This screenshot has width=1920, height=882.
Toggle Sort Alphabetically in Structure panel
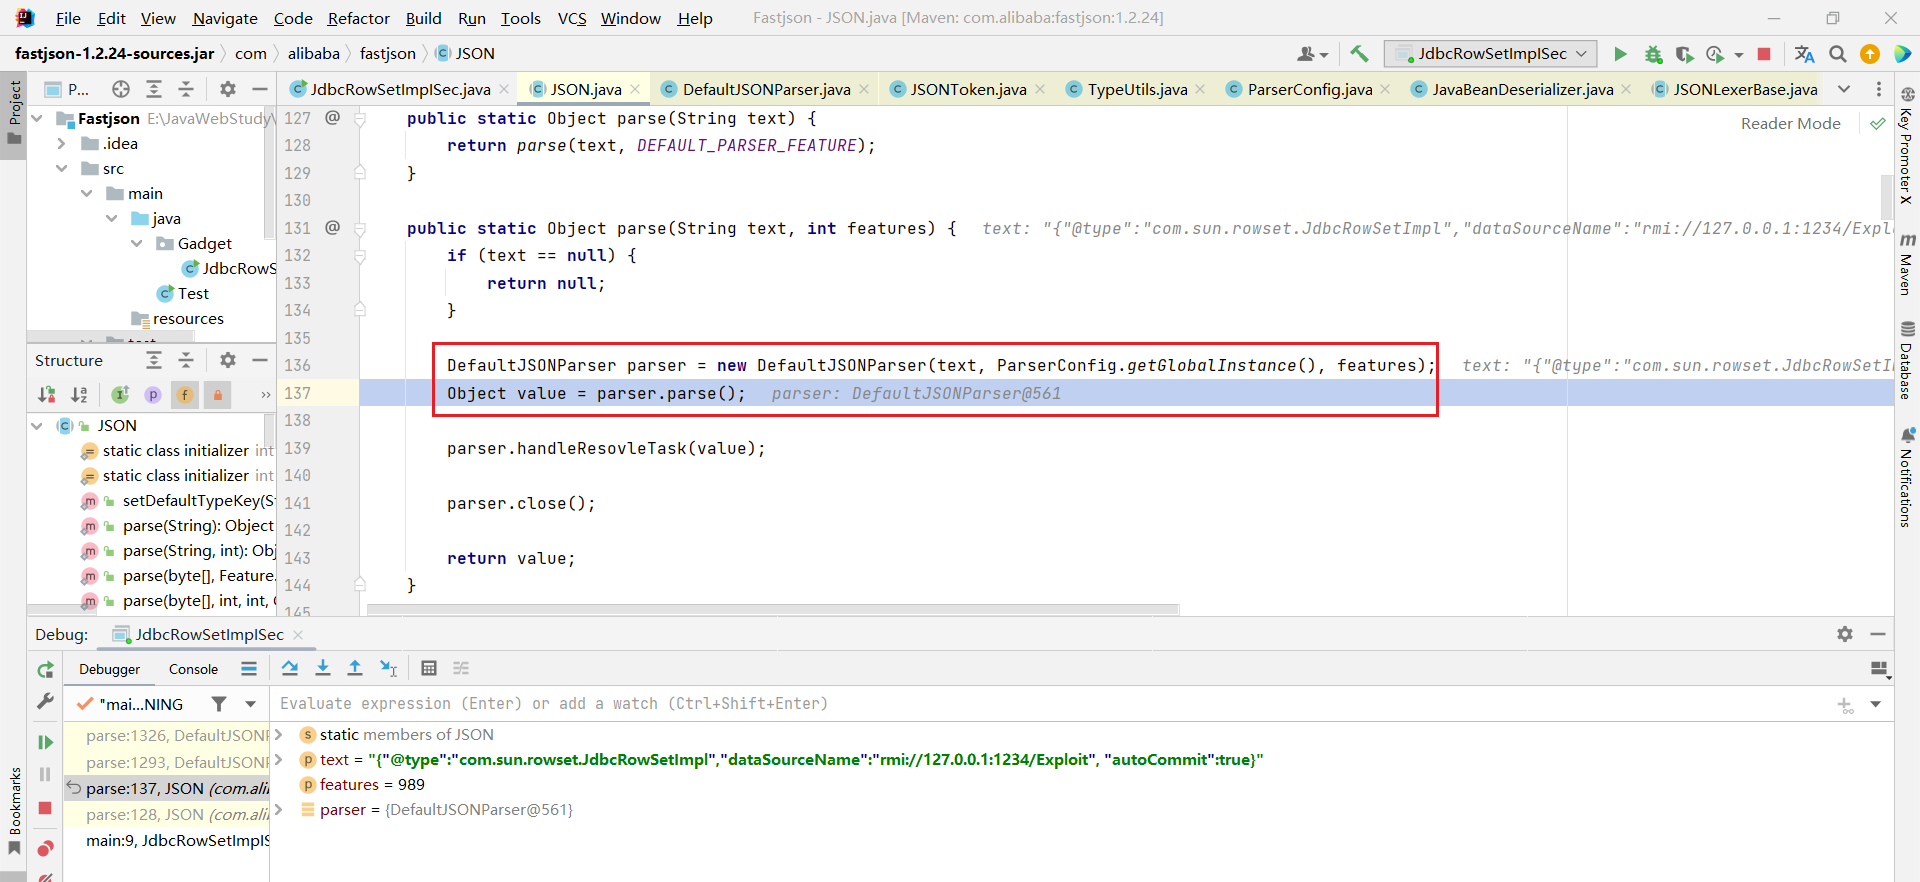[x=79, y=395]
